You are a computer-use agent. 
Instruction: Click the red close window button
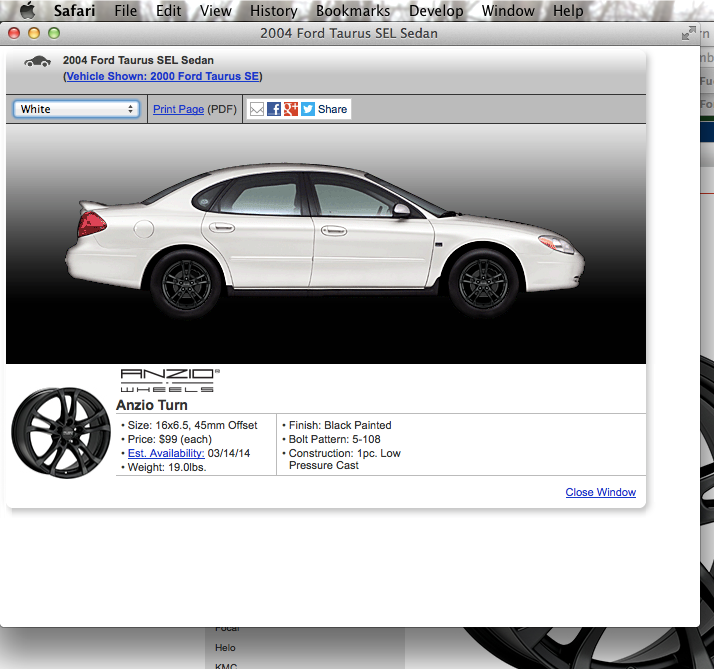point(14,33)
